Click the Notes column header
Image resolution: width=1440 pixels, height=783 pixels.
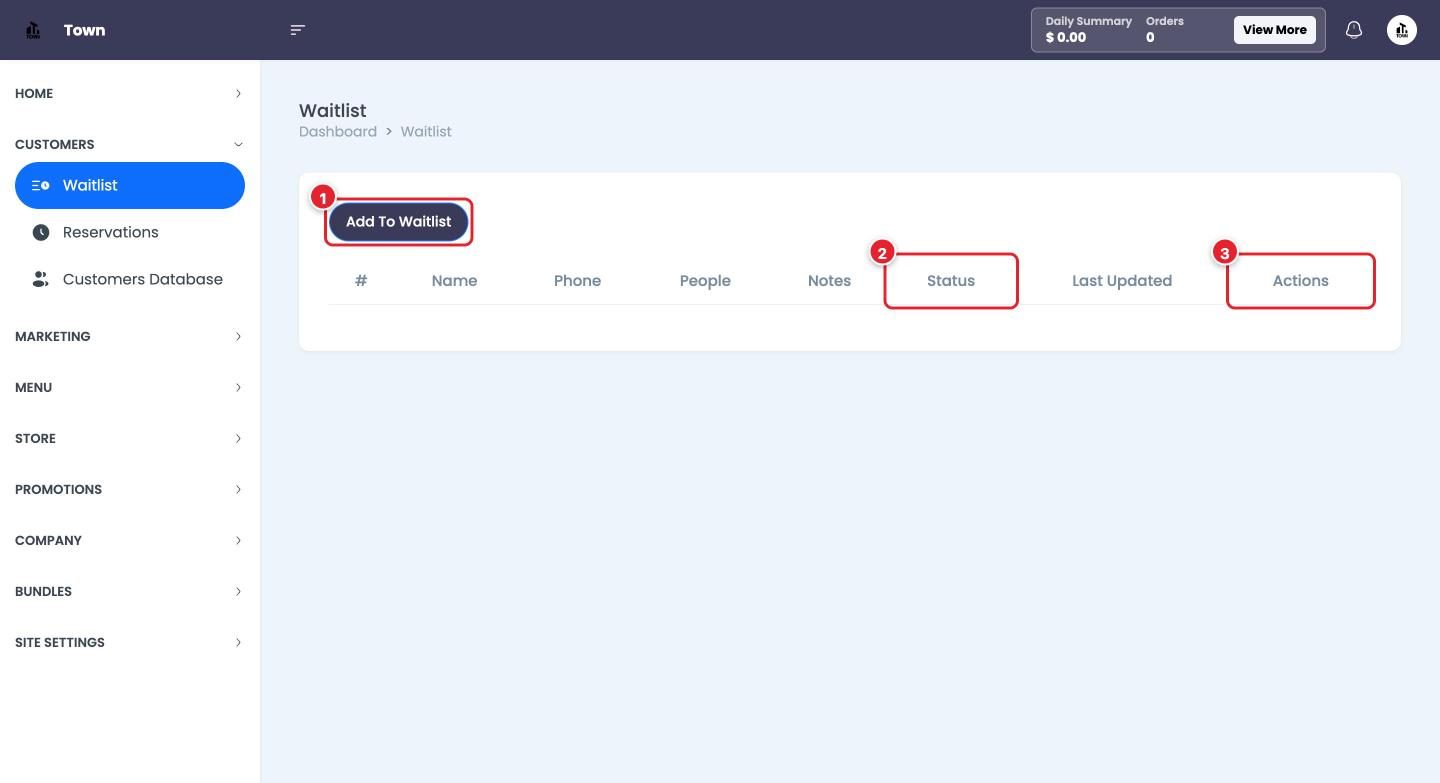(x=829, y=281)
